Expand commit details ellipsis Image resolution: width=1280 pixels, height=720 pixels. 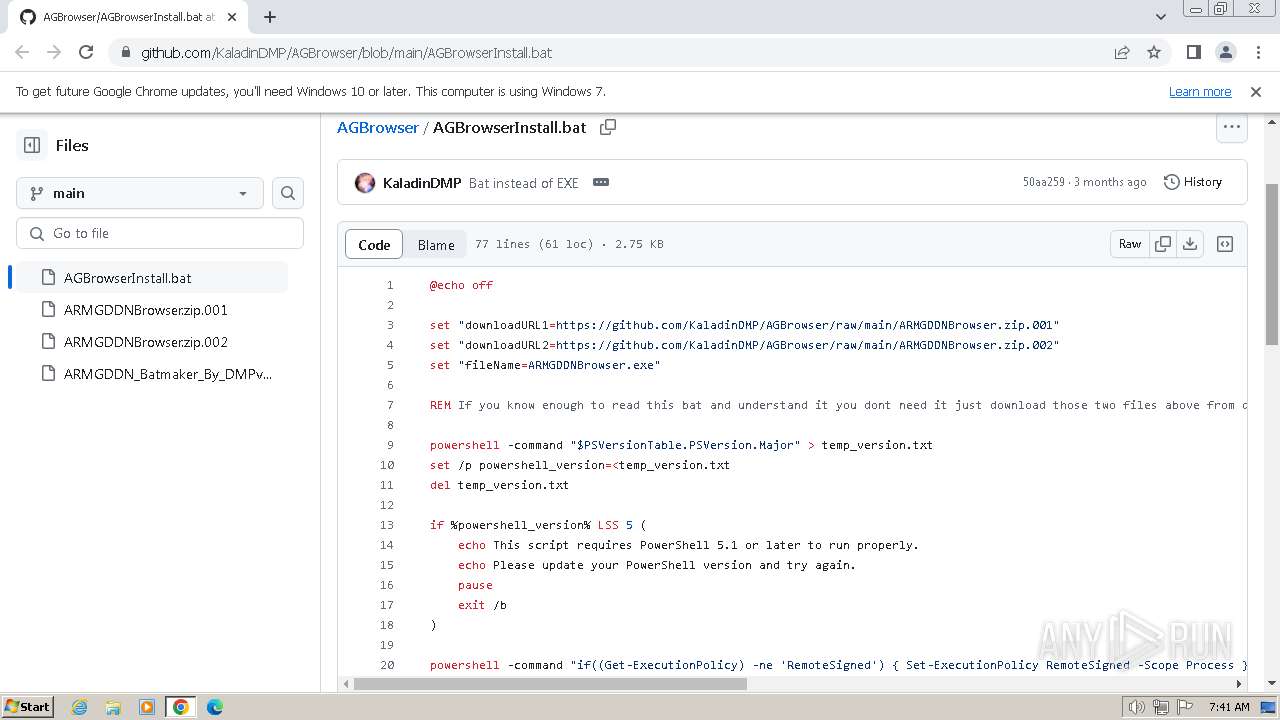click(x=601, y=182)
